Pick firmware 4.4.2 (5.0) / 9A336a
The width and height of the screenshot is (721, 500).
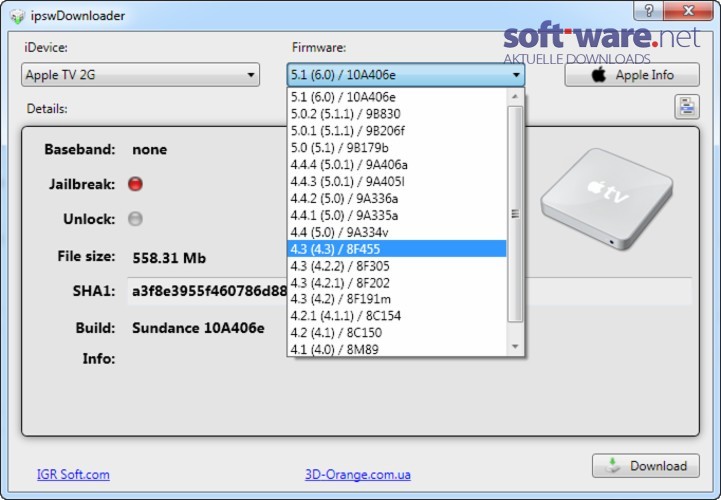click(397, 198)
